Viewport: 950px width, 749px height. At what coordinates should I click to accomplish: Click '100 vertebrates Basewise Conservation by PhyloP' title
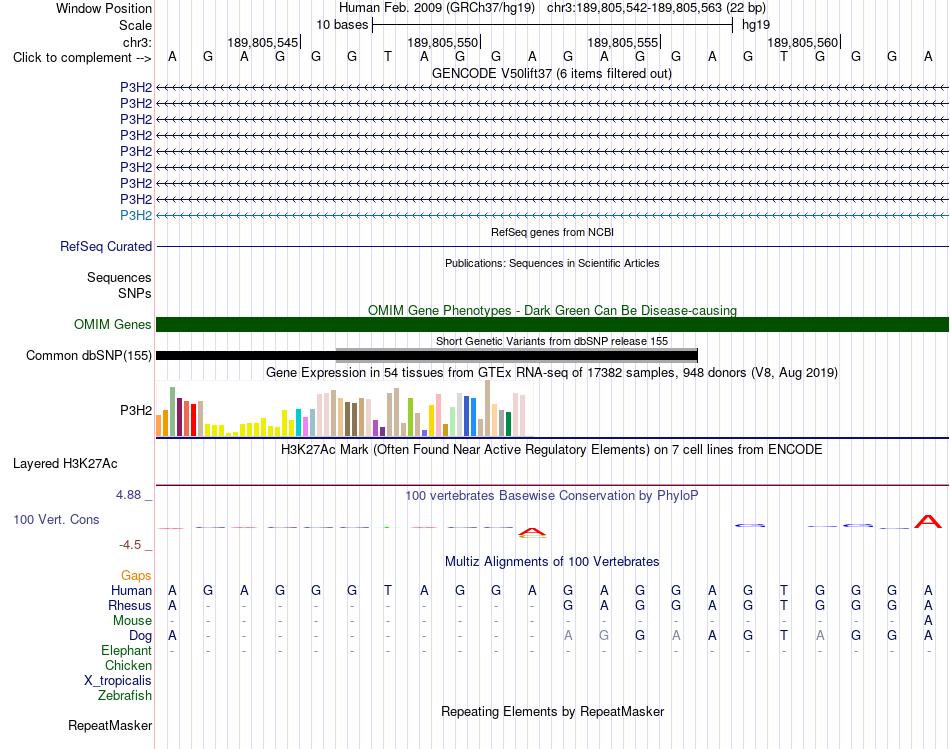pyautogui.click(x=552, y=496)
